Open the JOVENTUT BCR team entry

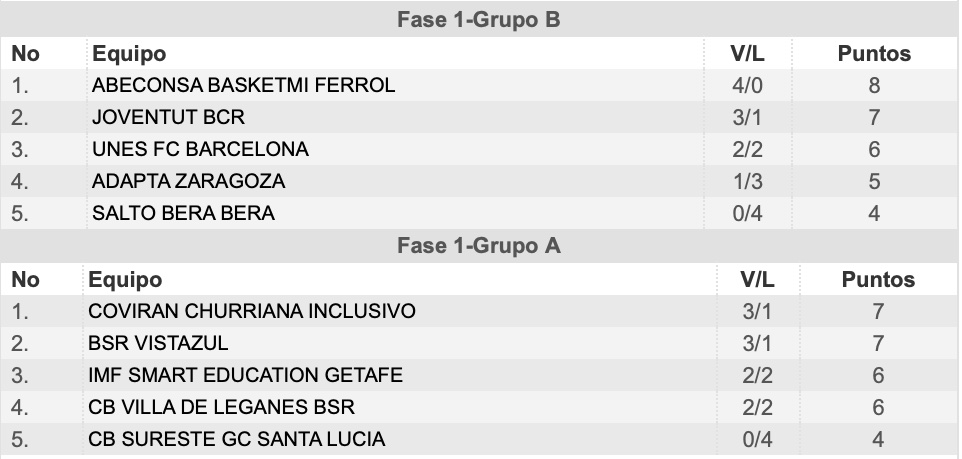pyautogui.click(x=168, y=117)
